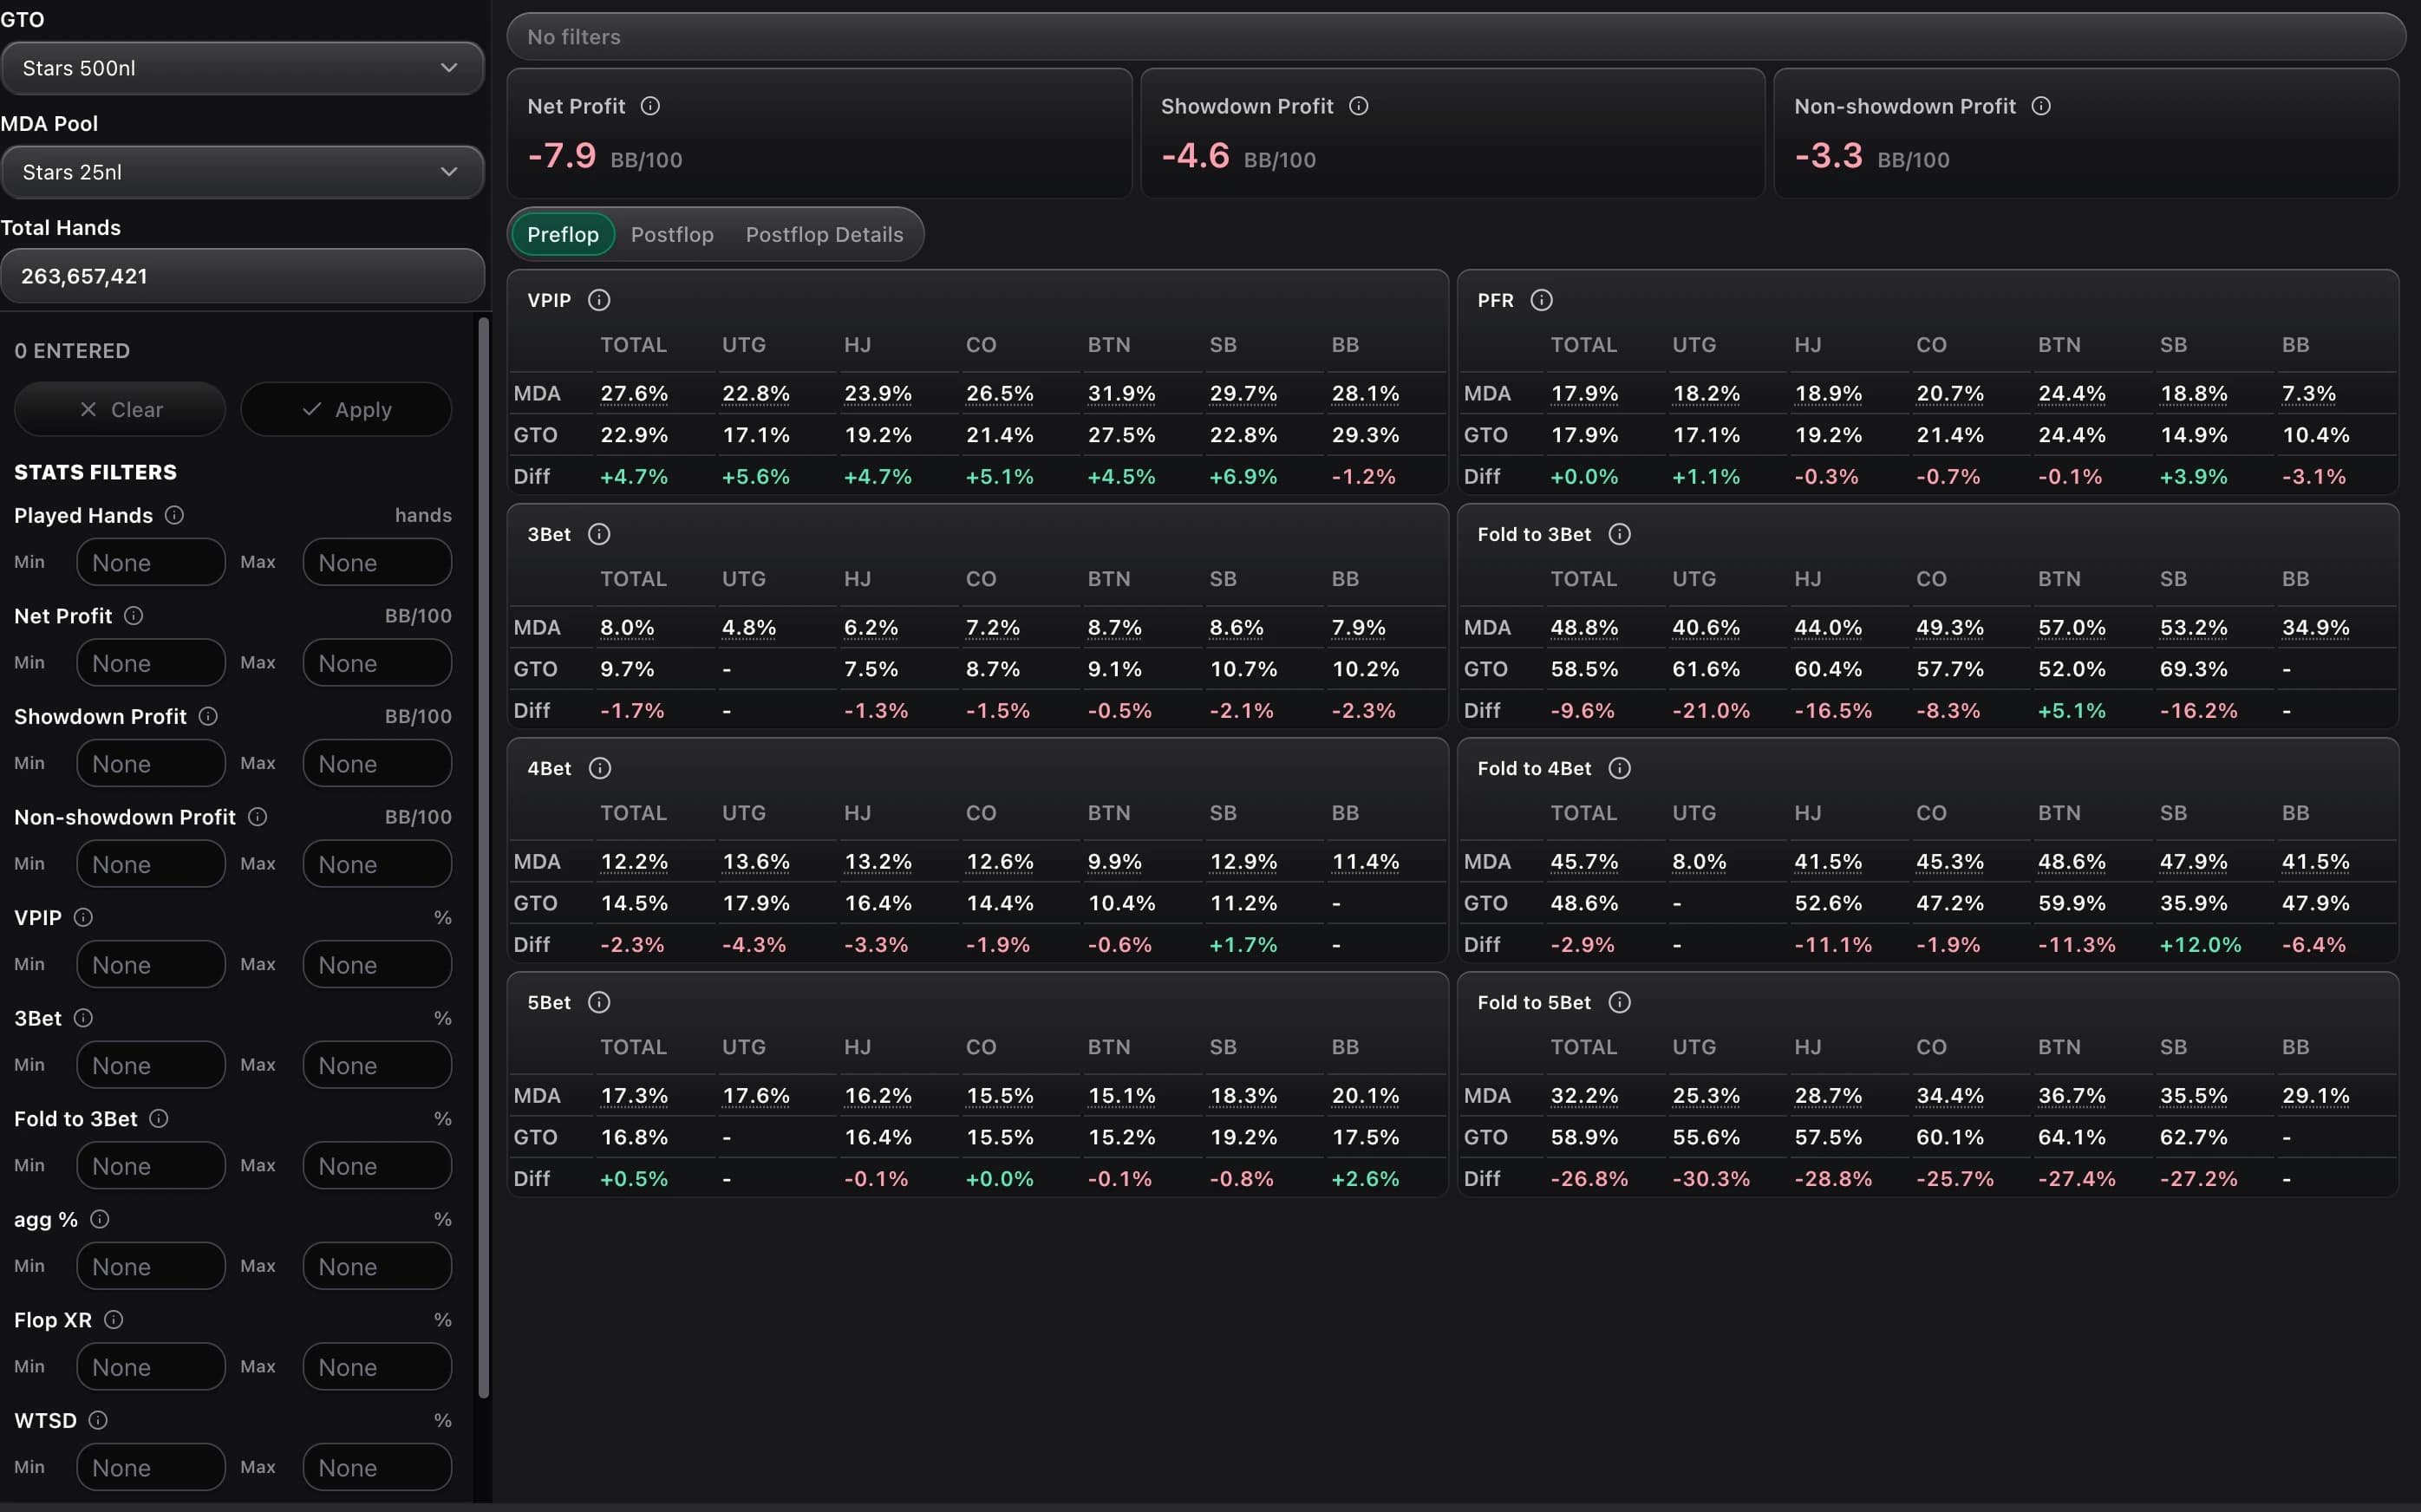Click info icon beside Flop XR filter
The width and height of the screenshot is (2421, 1512).
tap(113, 1320)
